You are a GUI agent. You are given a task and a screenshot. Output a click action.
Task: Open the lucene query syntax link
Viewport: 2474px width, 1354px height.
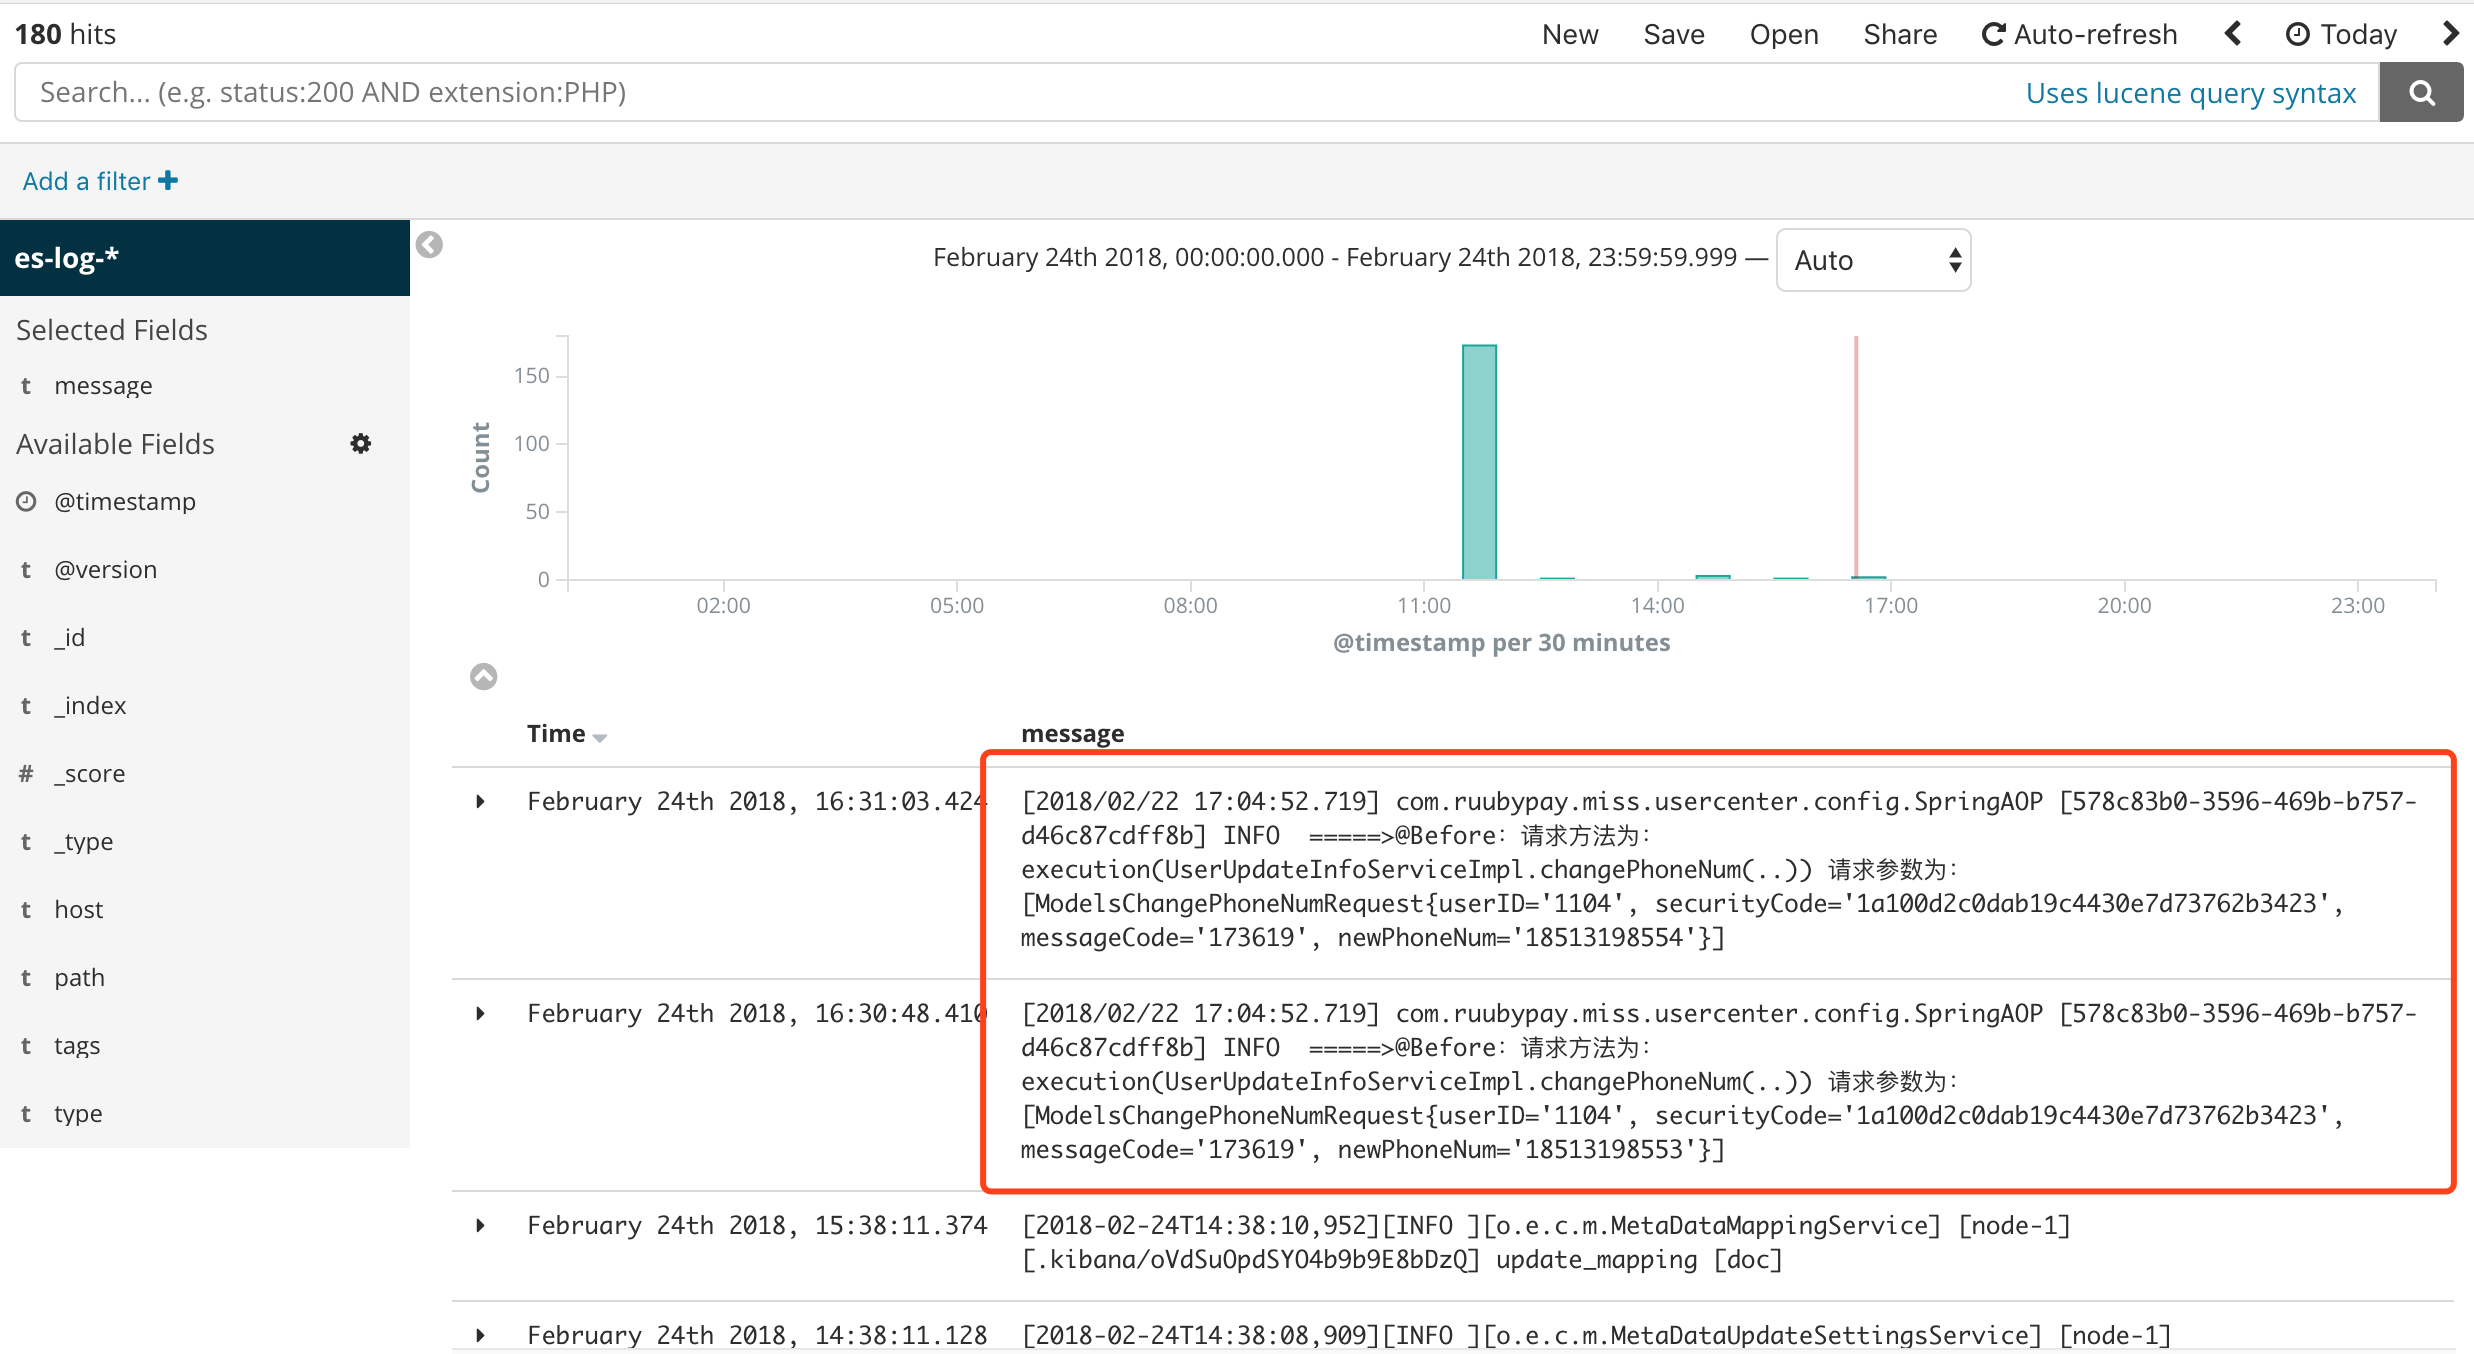[x=2190, y=93]
